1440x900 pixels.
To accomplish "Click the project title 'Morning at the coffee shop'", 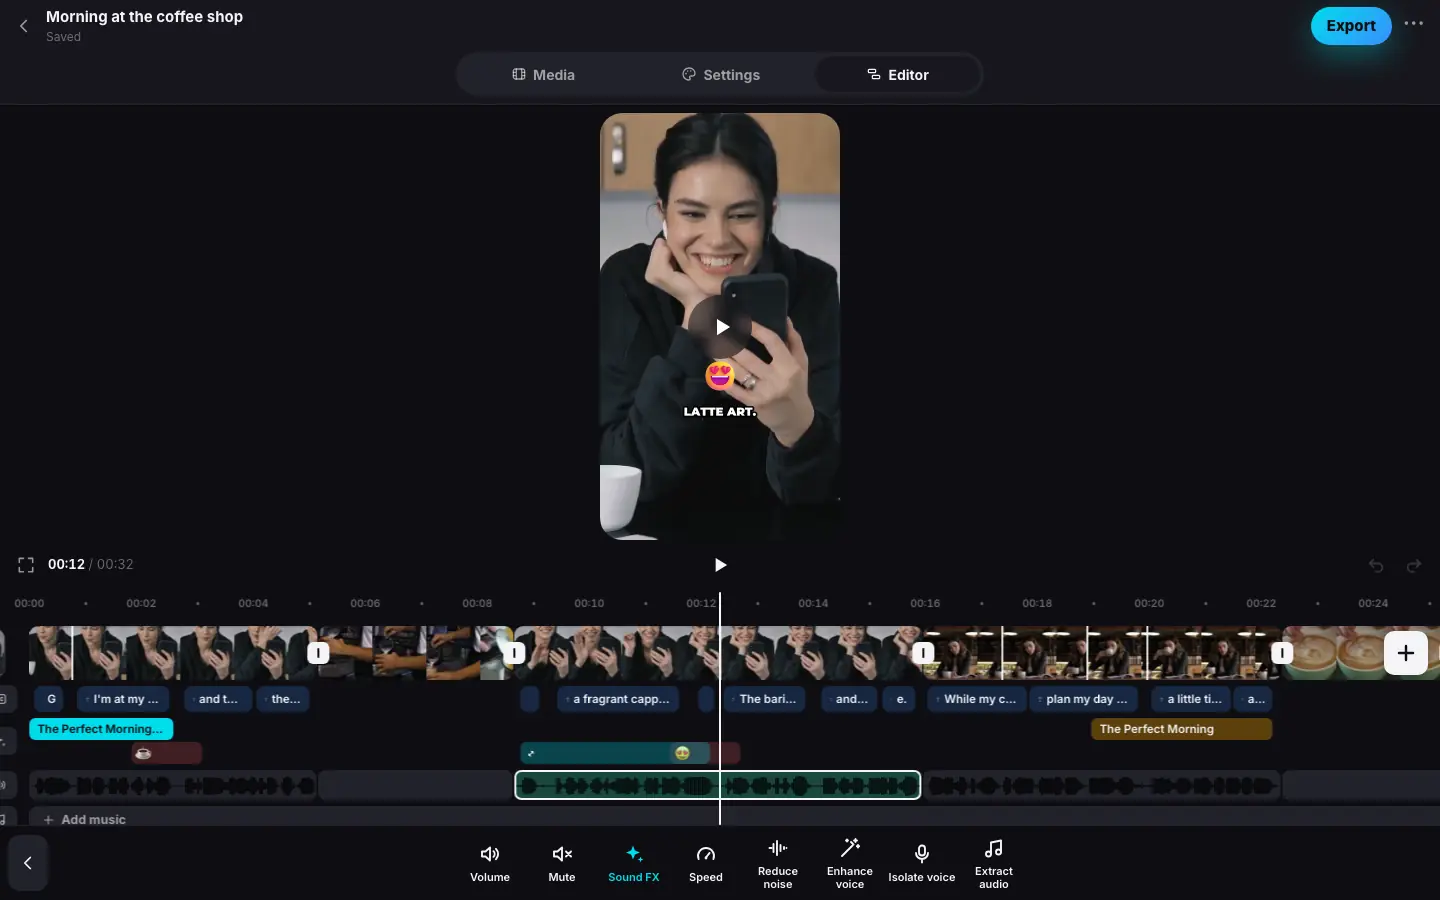I will [x=144, y=17].
